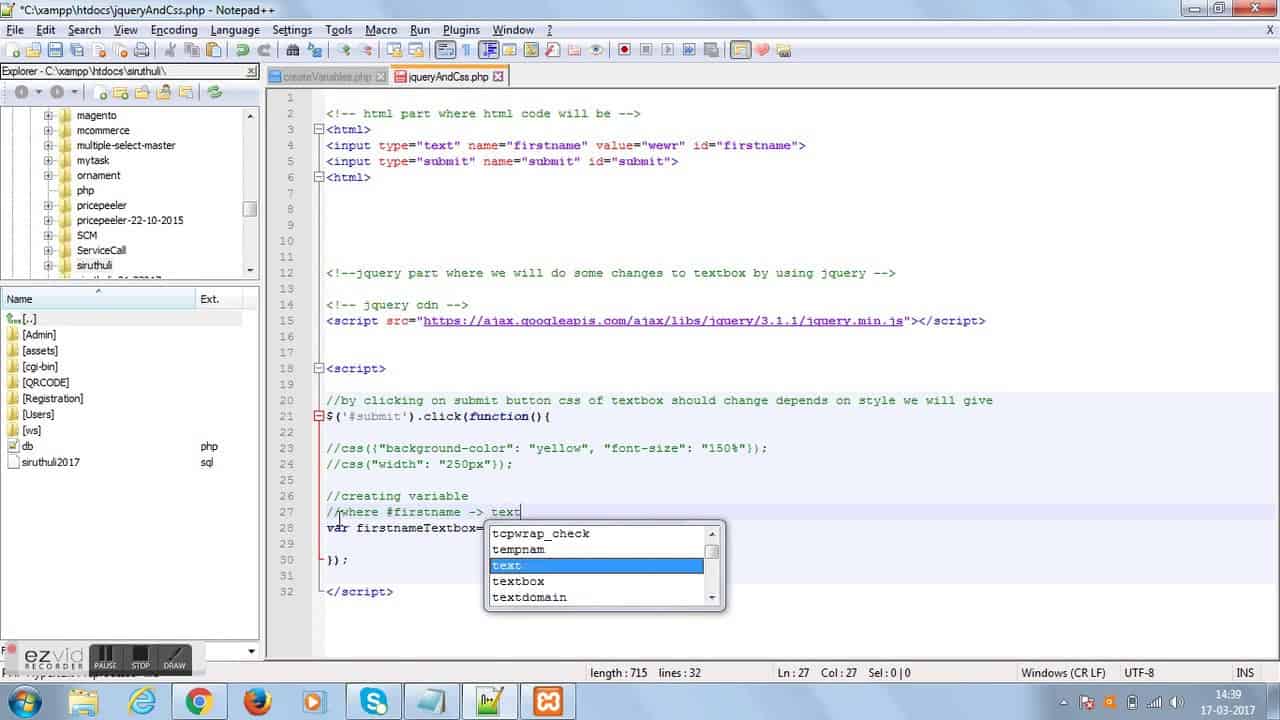Expand the multiple-select-master tree node

pos(48,146)
